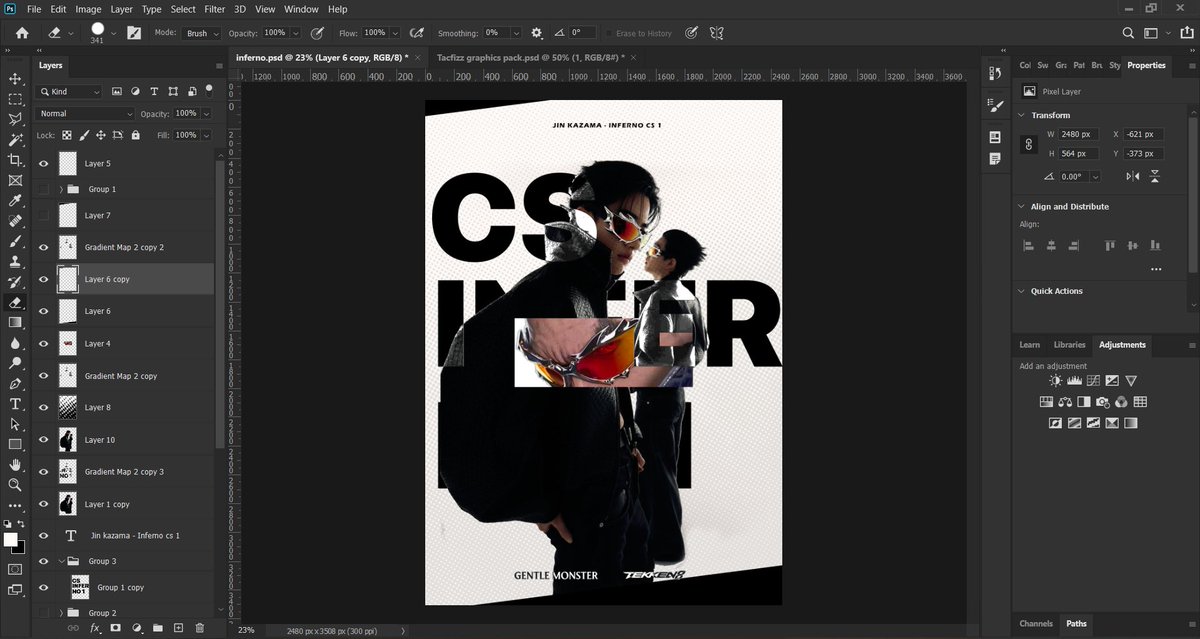Click the search magnifier icon top right
Screen dimensions: 1200x639
[x=1129, y=33]
